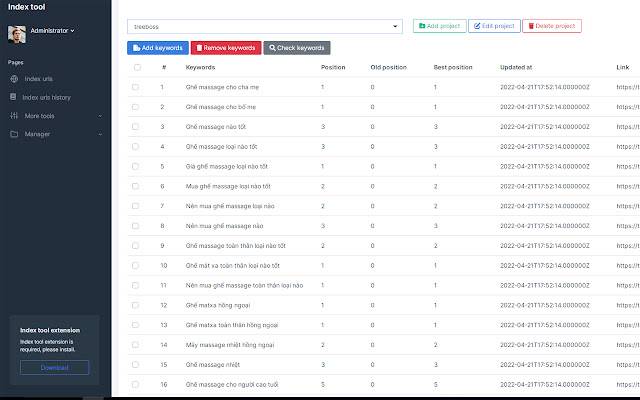Click the globe icon beside Index urls
The width and height of the screenshot is (640, 400).
tap(14, 79)
